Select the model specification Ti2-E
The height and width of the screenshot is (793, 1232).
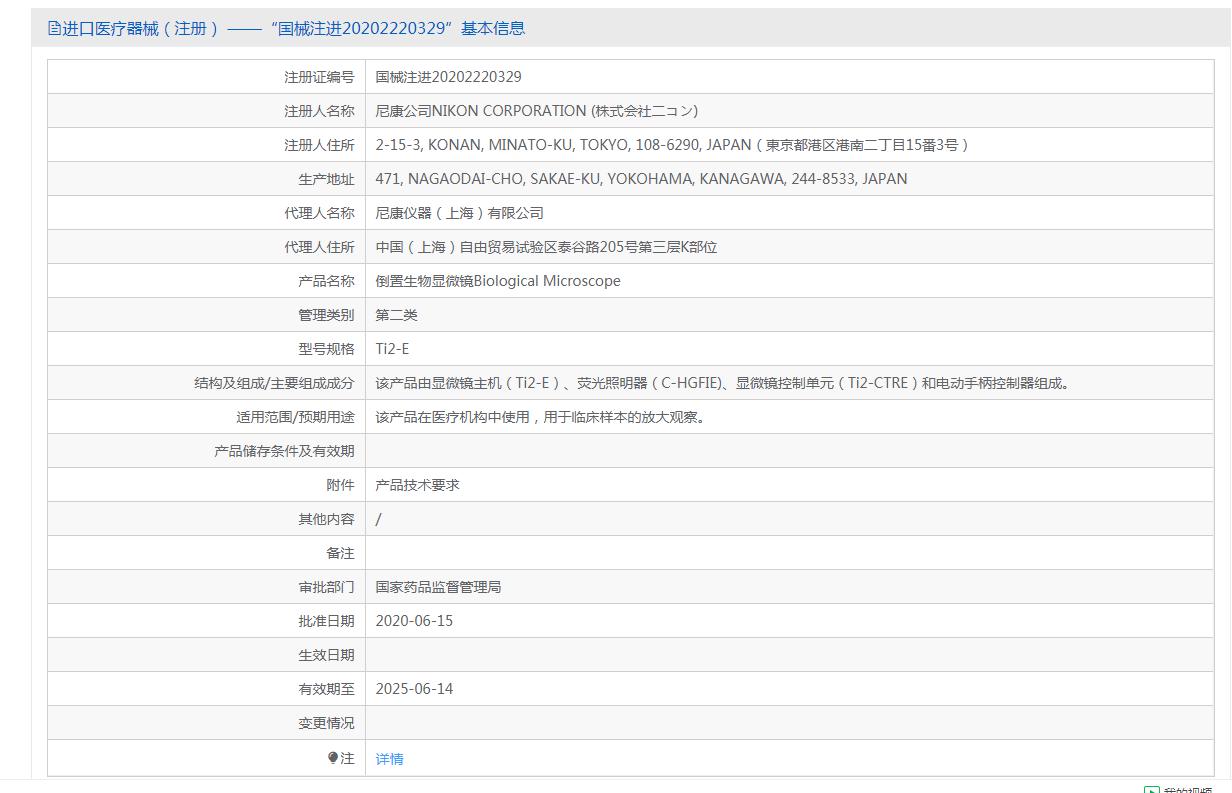393,349
